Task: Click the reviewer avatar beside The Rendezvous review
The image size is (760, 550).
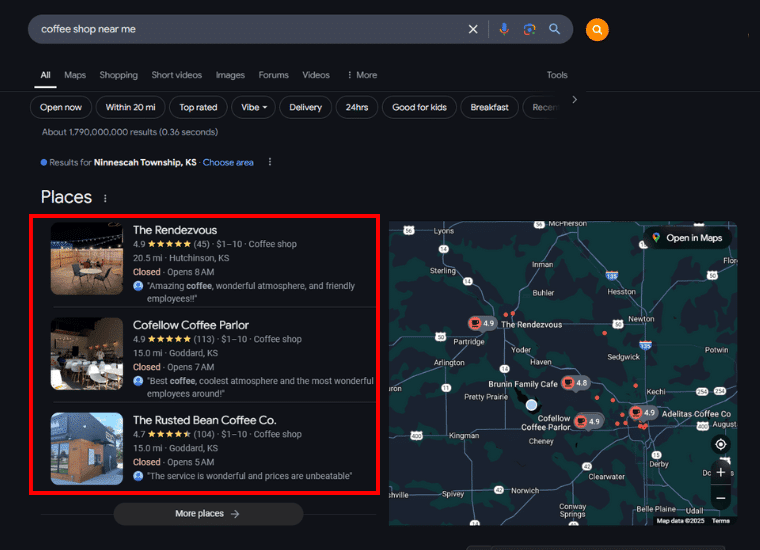Action: click(138, 286)
